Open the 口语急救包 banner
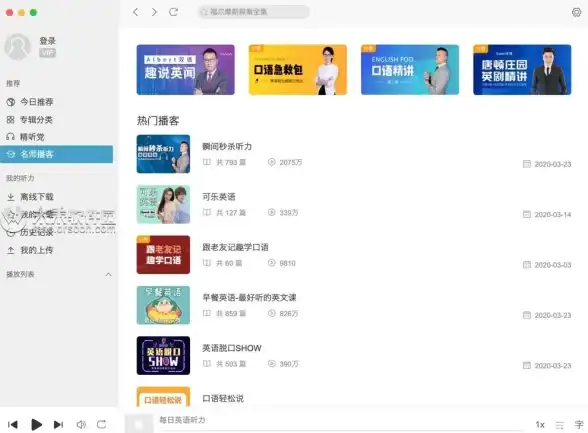This screenshot has width=588, height=433. coord(298,70)
